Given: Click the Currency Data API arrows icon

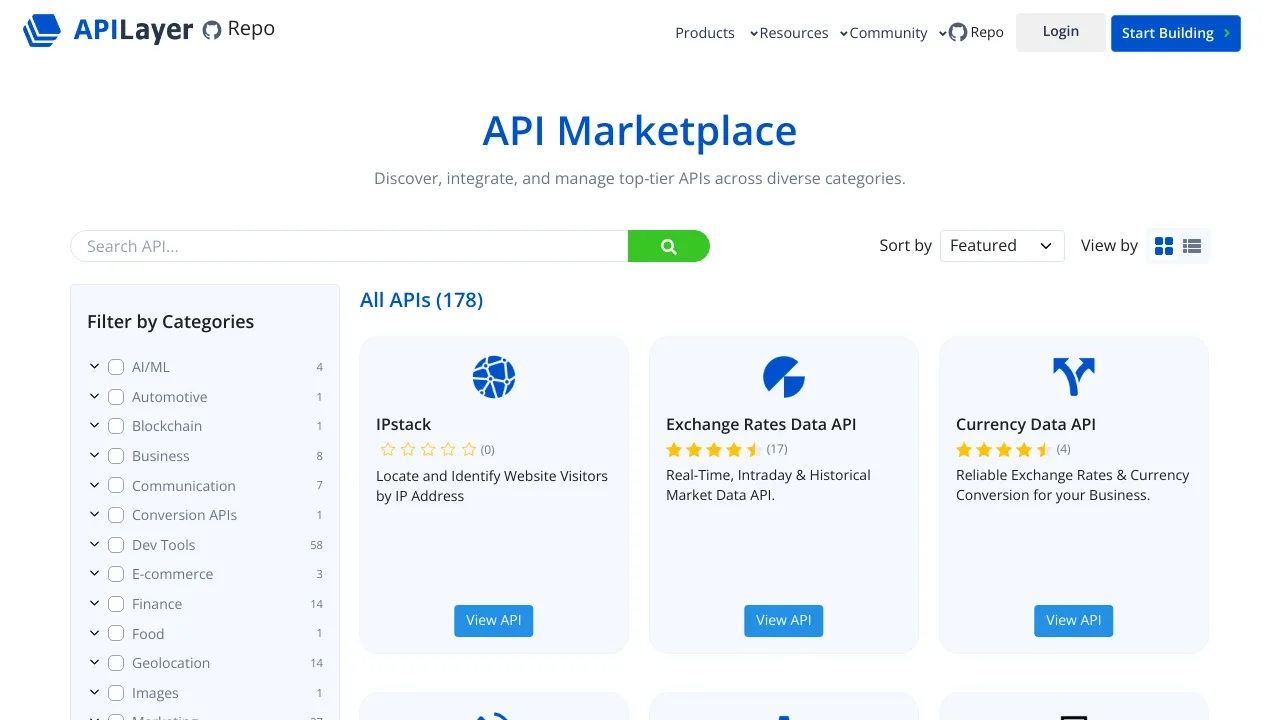Looking at the screenshot, I should 1074,377.
